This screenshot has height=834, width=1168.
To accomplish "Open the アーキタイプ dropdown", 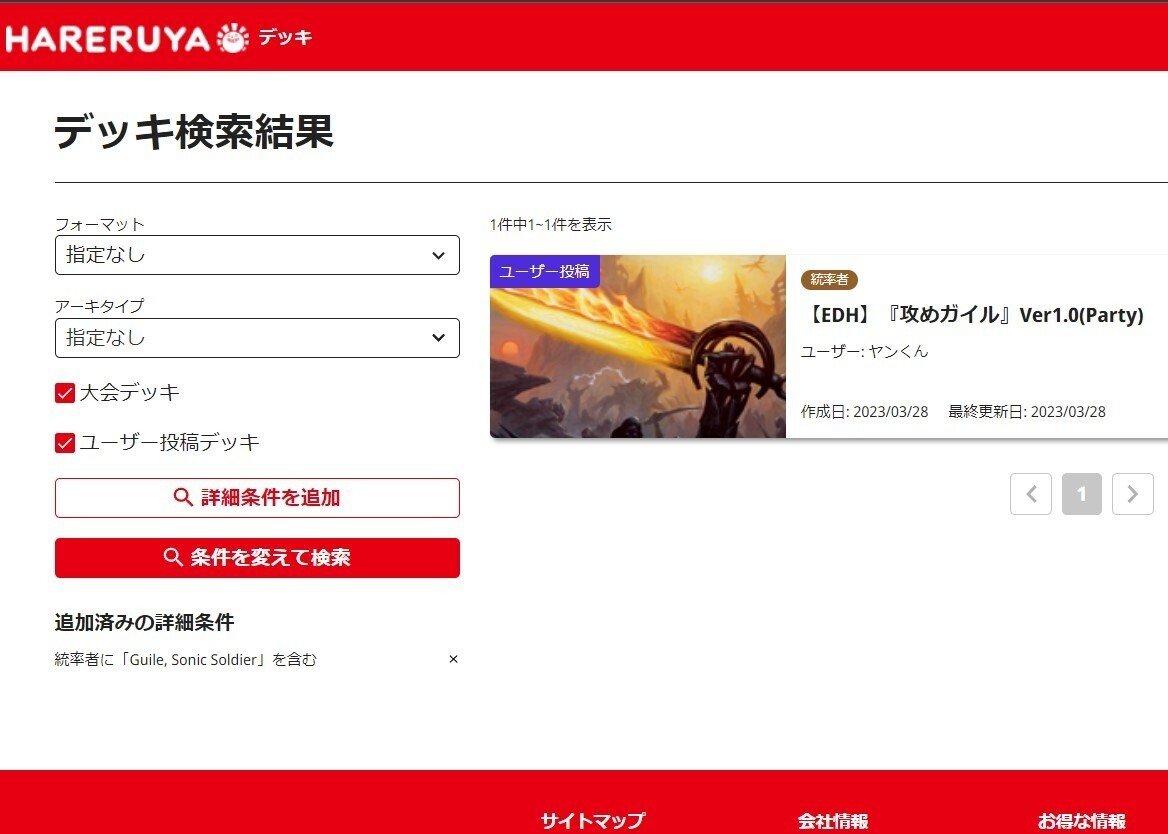I will pyautogui.click(x=257, y=338).
